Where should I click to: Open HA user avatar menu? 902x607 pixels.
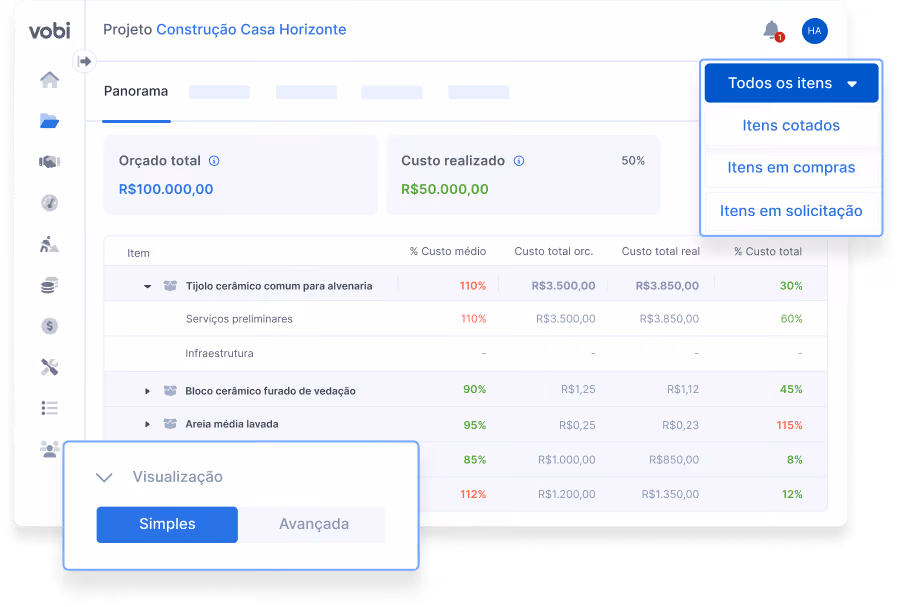pos(815,30)
